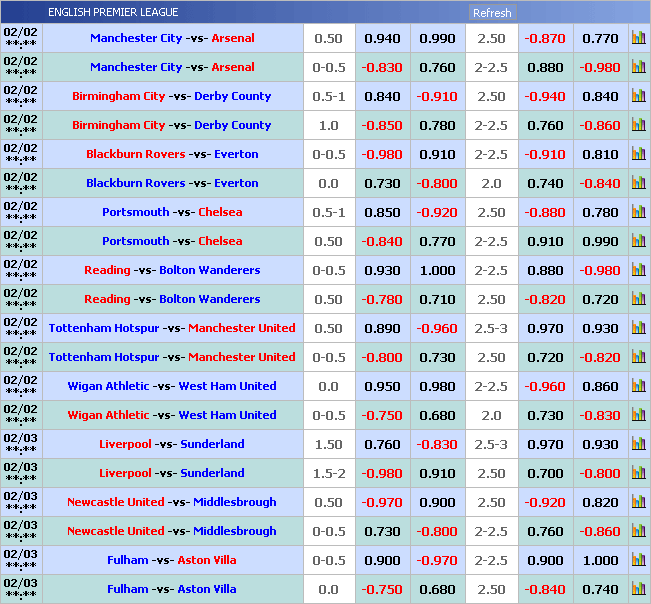The width and height of the screenshot is (651, 604).
Task: Select 1.000 odds in Reading vs Bolton row
Action: [x=437, y=270]
